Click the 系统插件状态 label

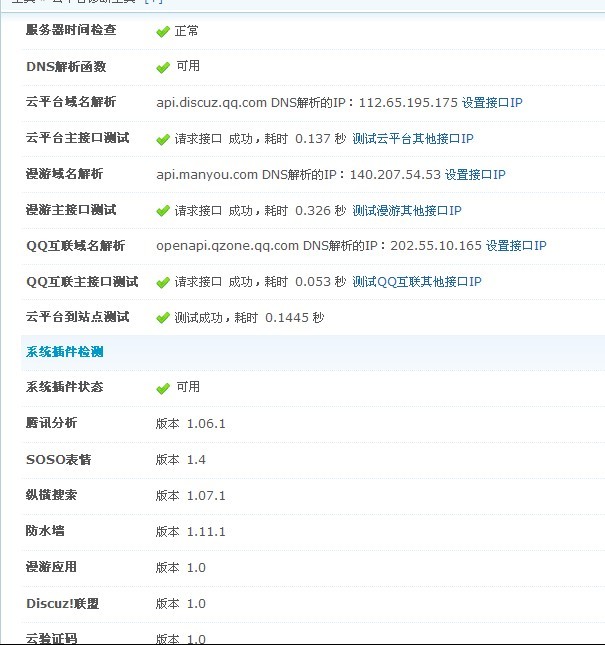64,387
